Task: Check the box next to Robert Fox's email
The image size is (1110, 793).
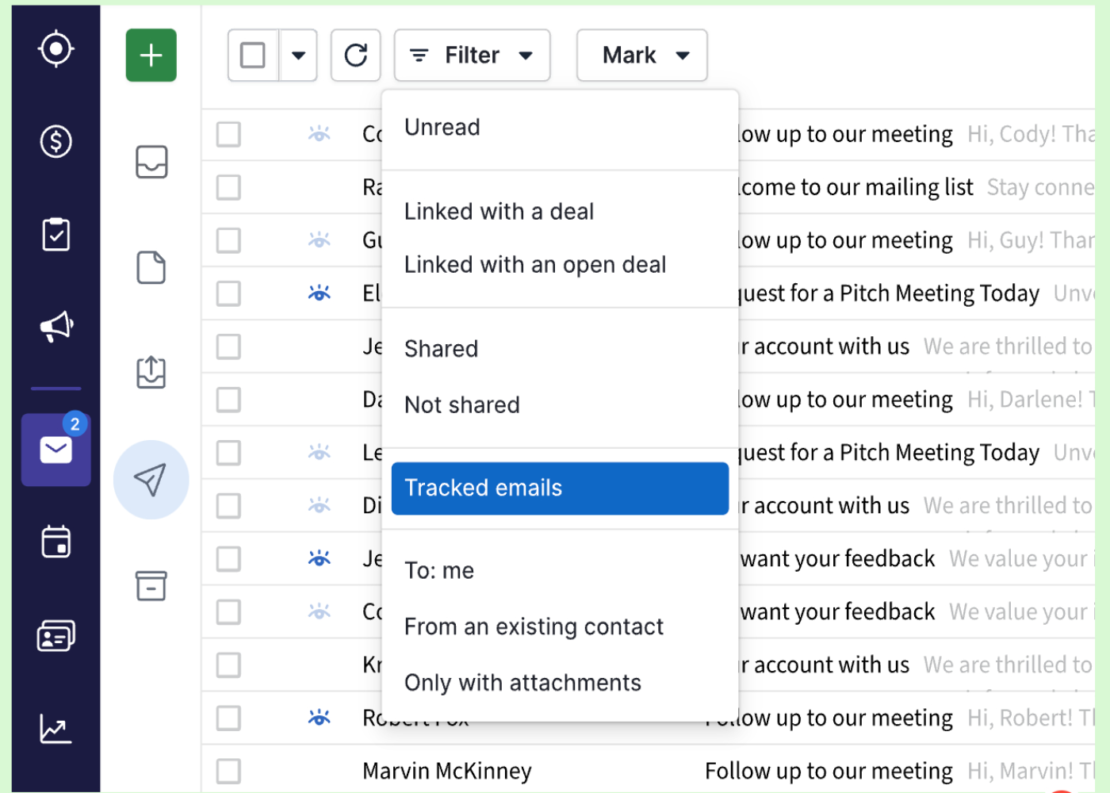Action: tap(228, 718)
